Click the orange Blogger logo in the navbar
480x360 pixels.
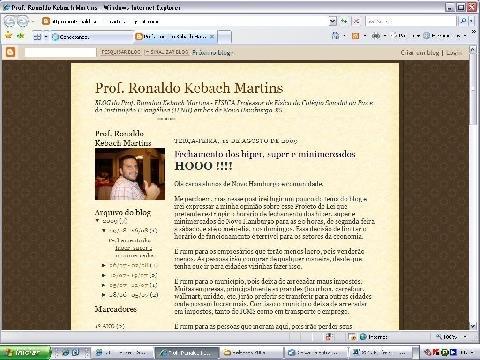11,52
